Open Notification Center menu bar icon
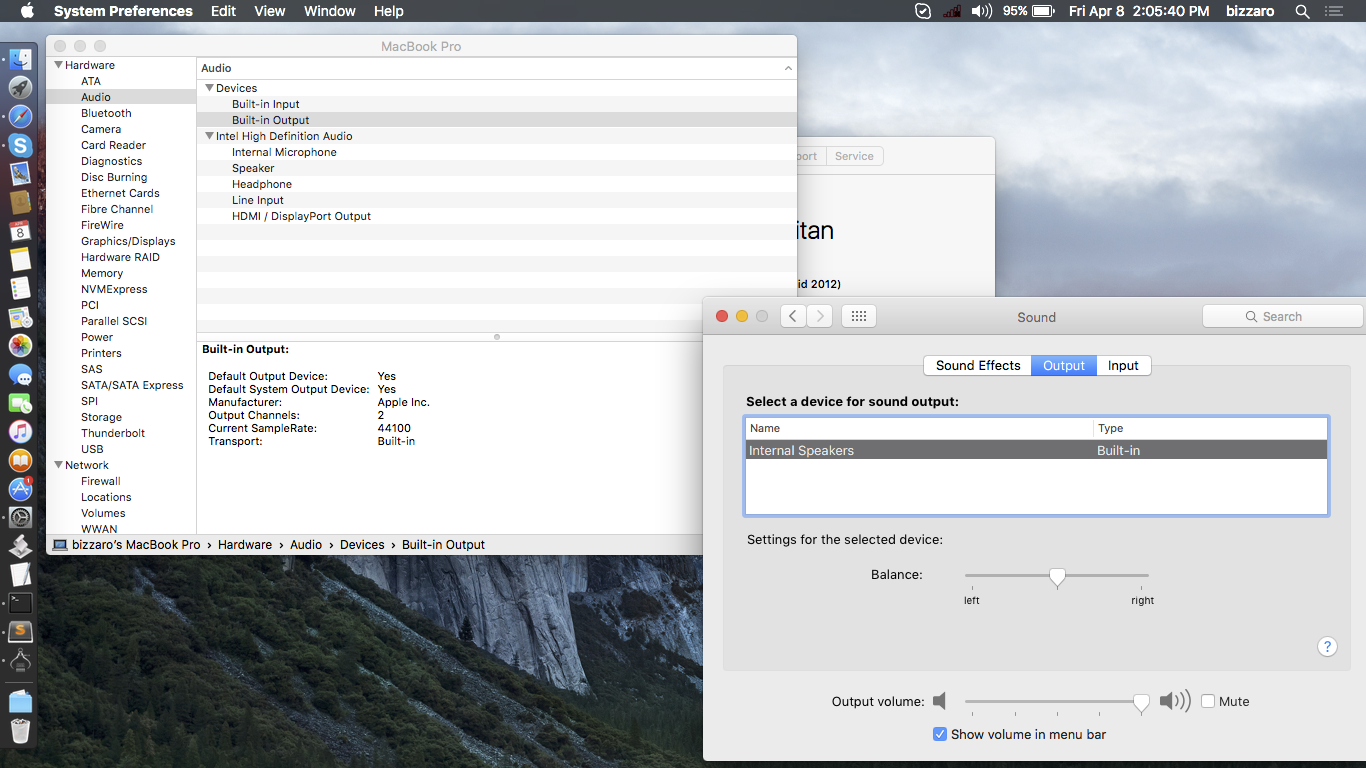The width and height of the screenshot is (1366, 768). pos(1334,11)
